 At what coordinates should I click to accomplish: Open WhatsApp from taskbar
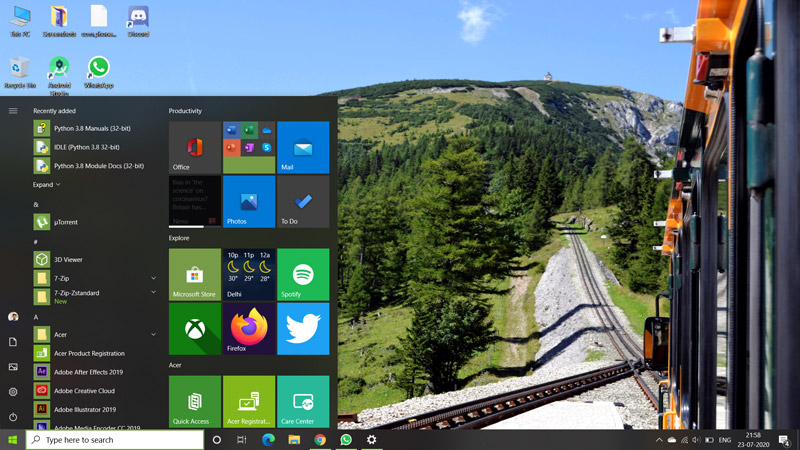pos(346,440)
